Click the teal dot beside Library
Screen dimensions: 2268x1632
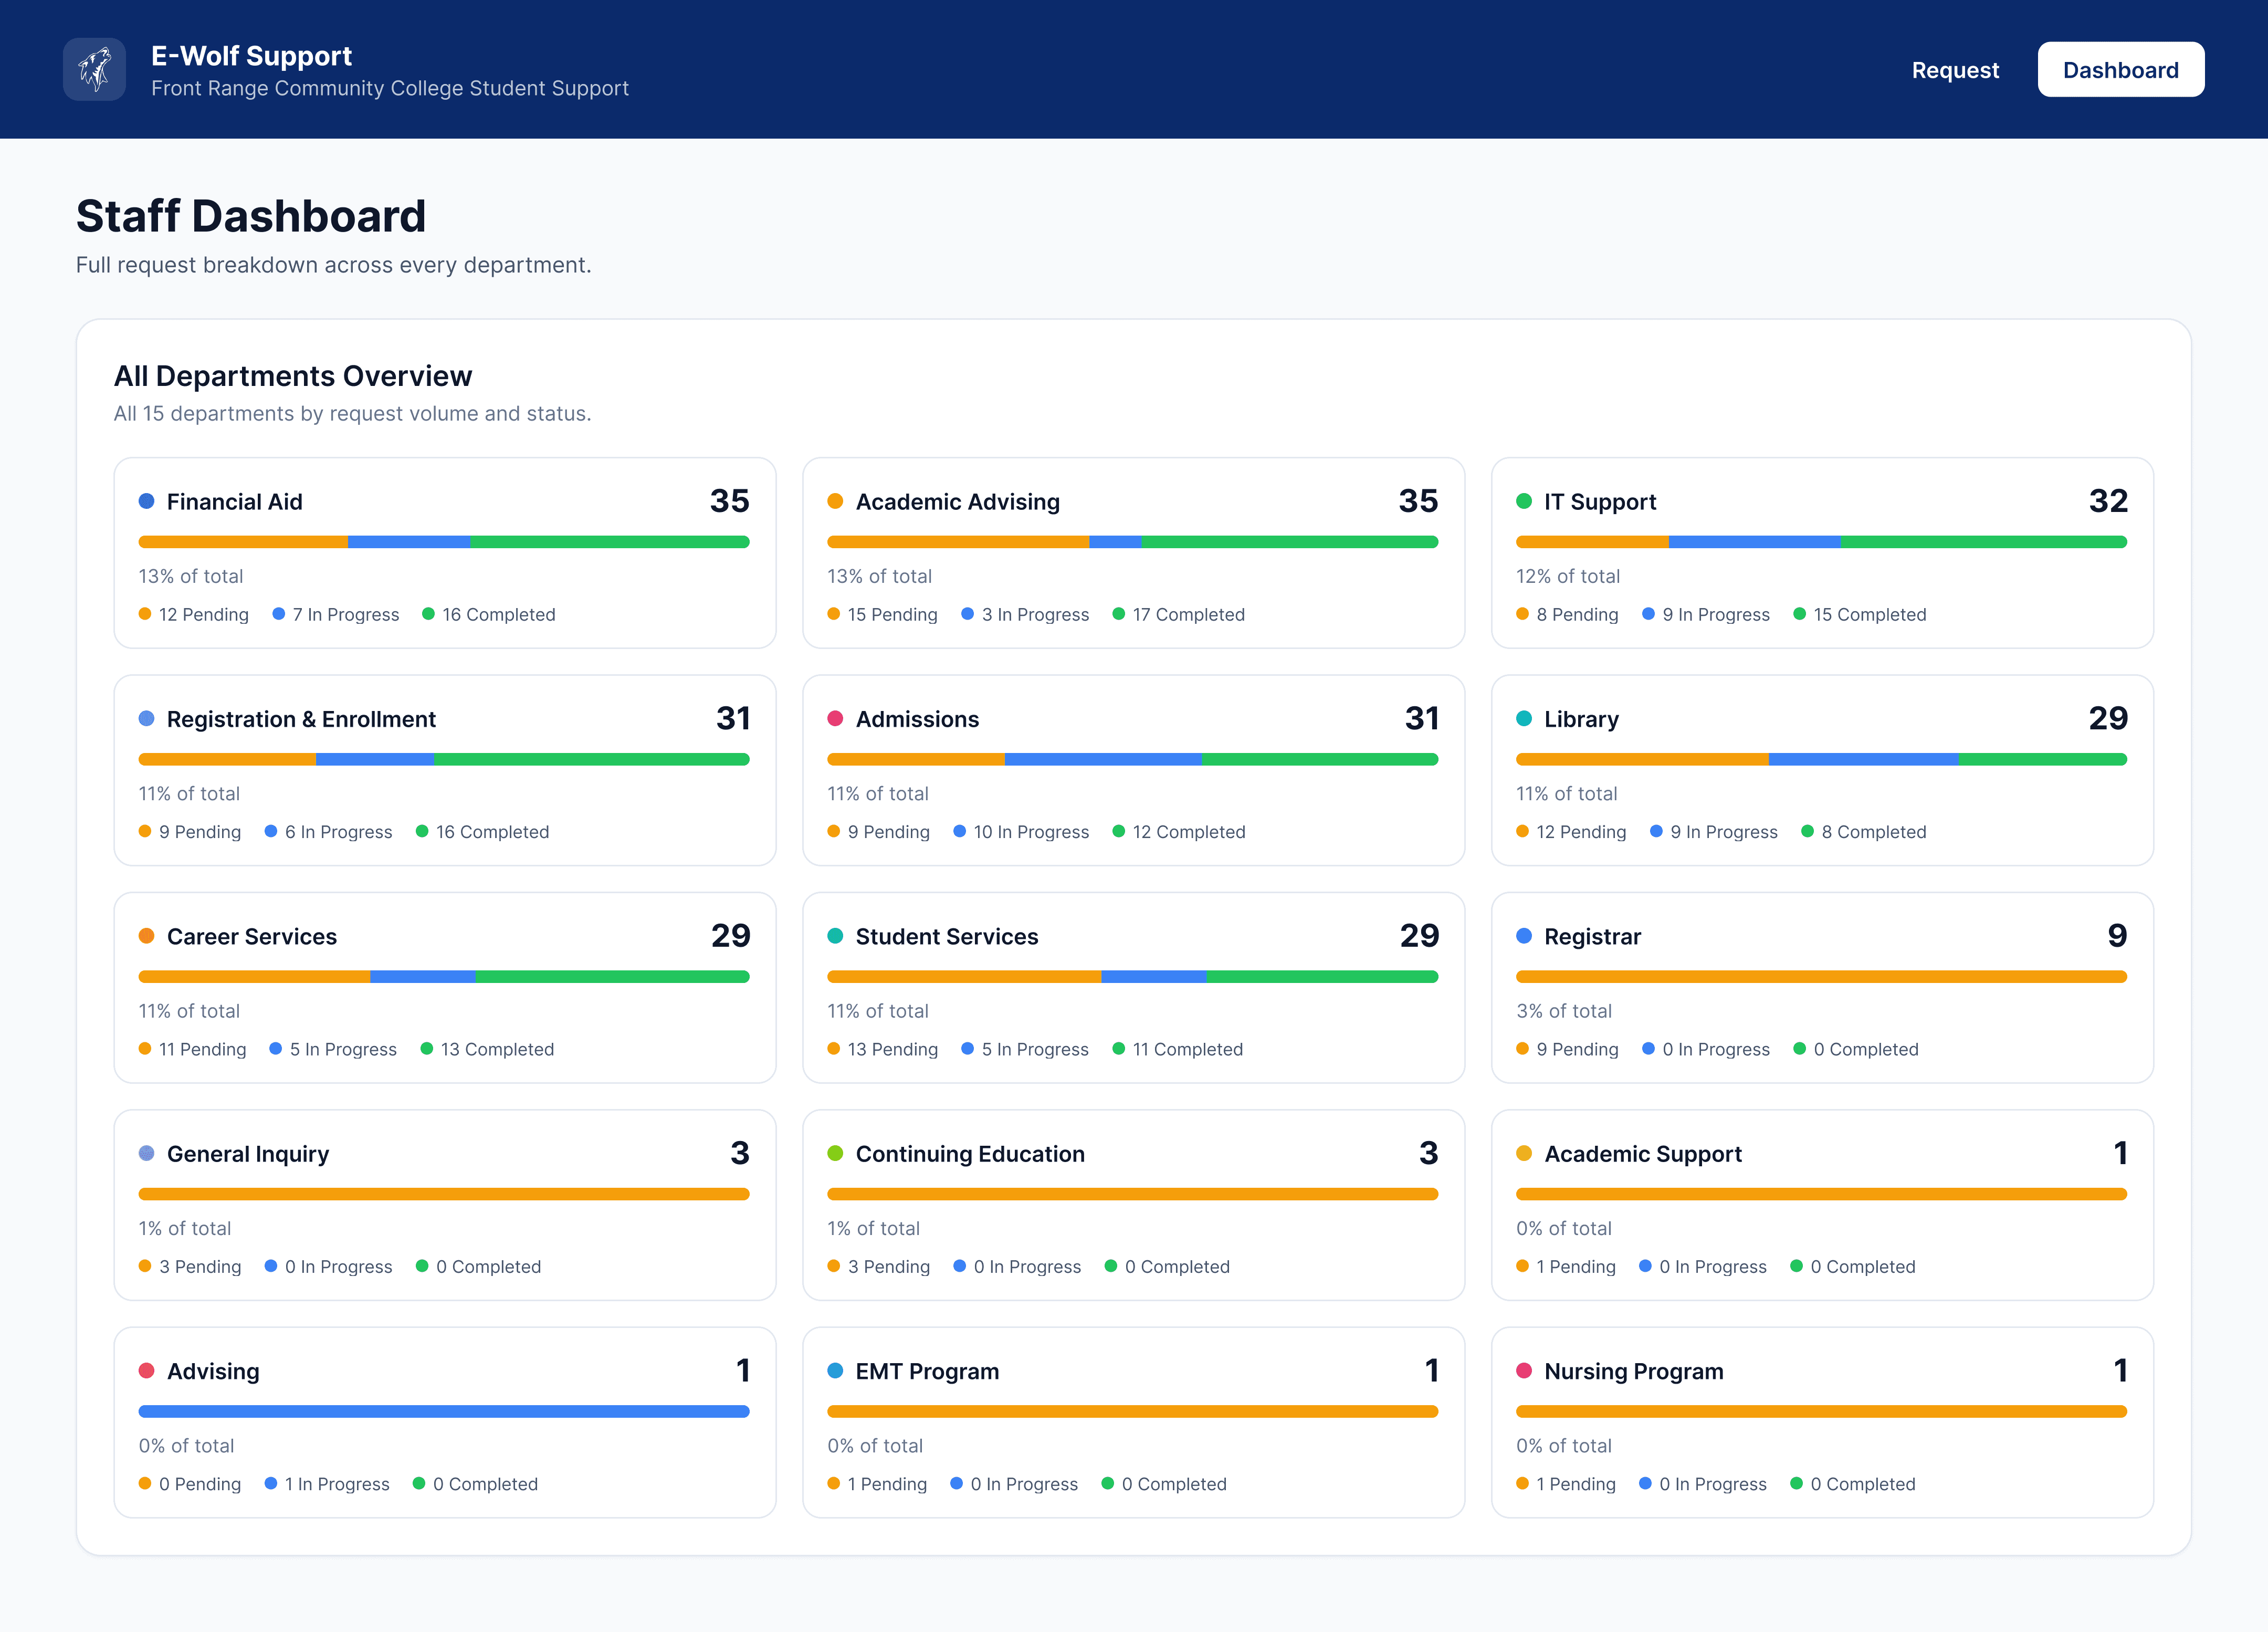(x=1524, y=718)
